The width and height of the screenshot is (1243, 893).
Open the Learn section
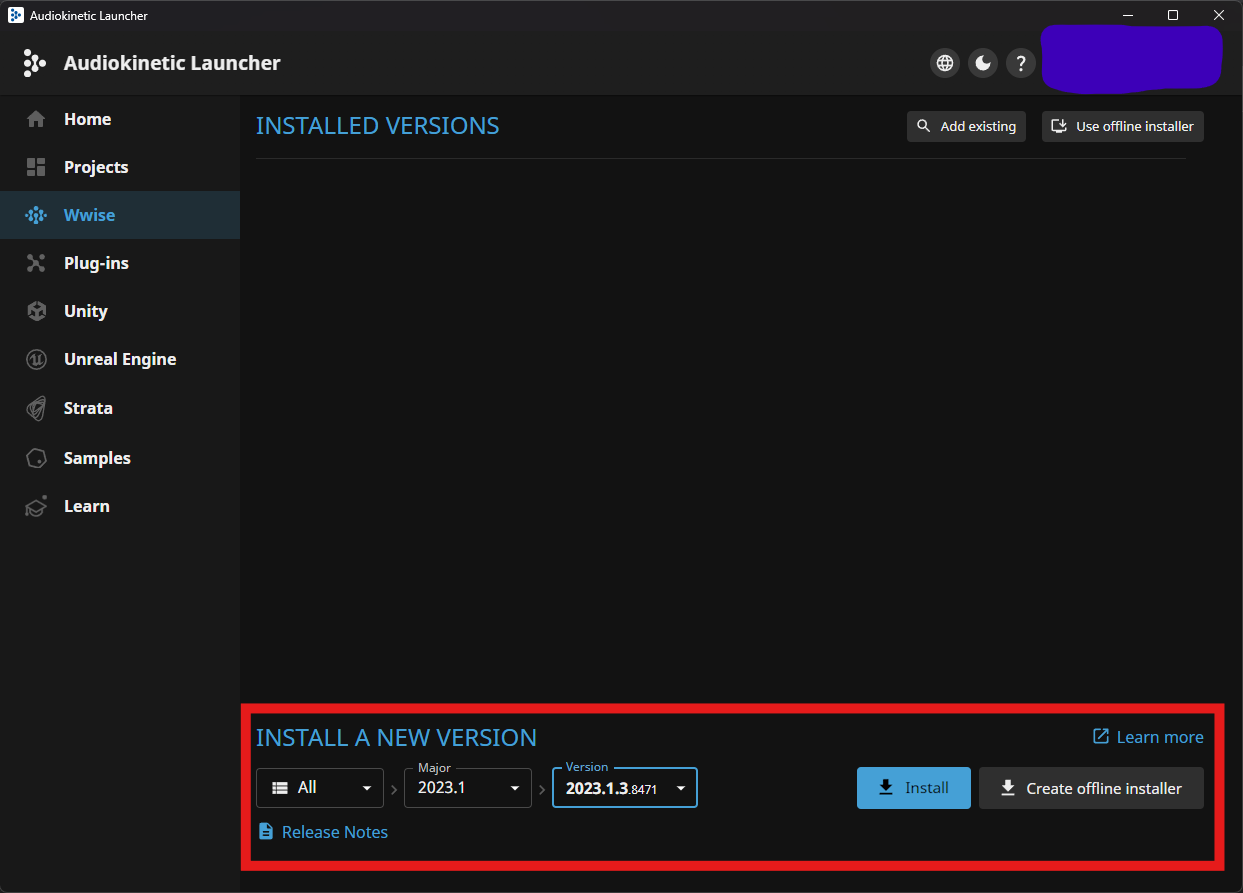pos(120,506)
